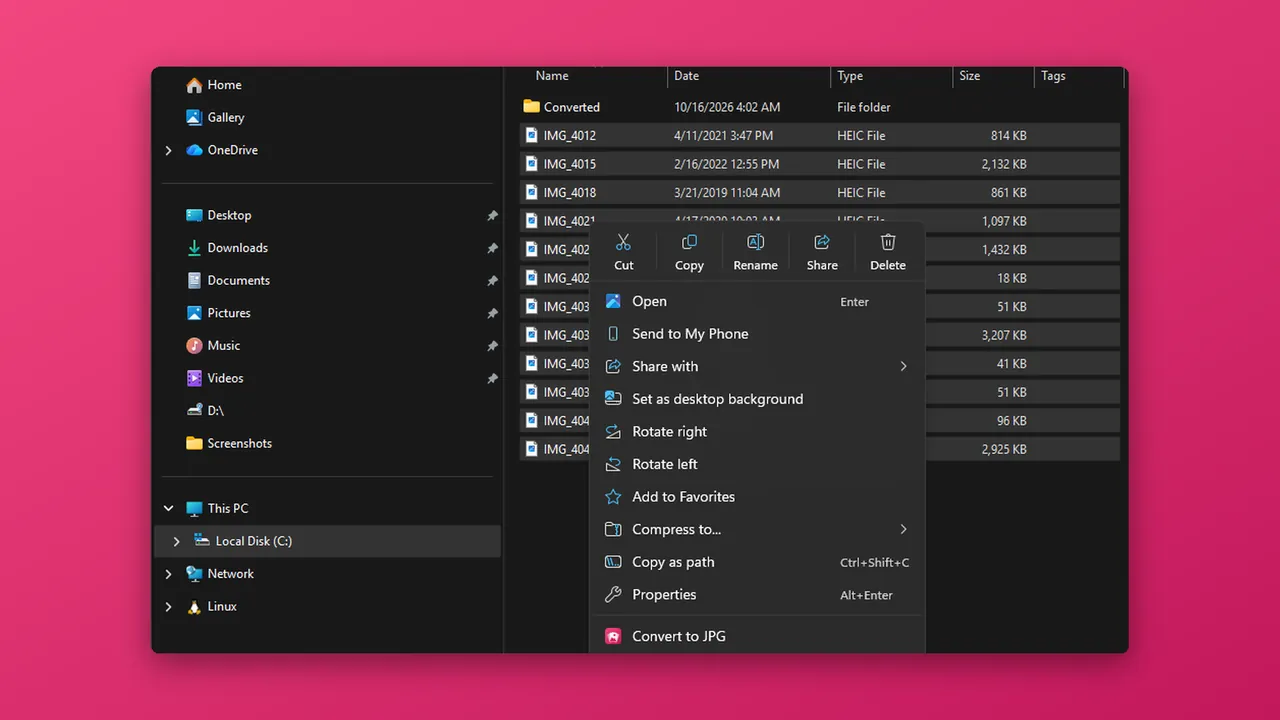1280x720 pixels.
Task: Click the Screenshots folder icon
Action: pyautogui.click(x=194, y=443)
